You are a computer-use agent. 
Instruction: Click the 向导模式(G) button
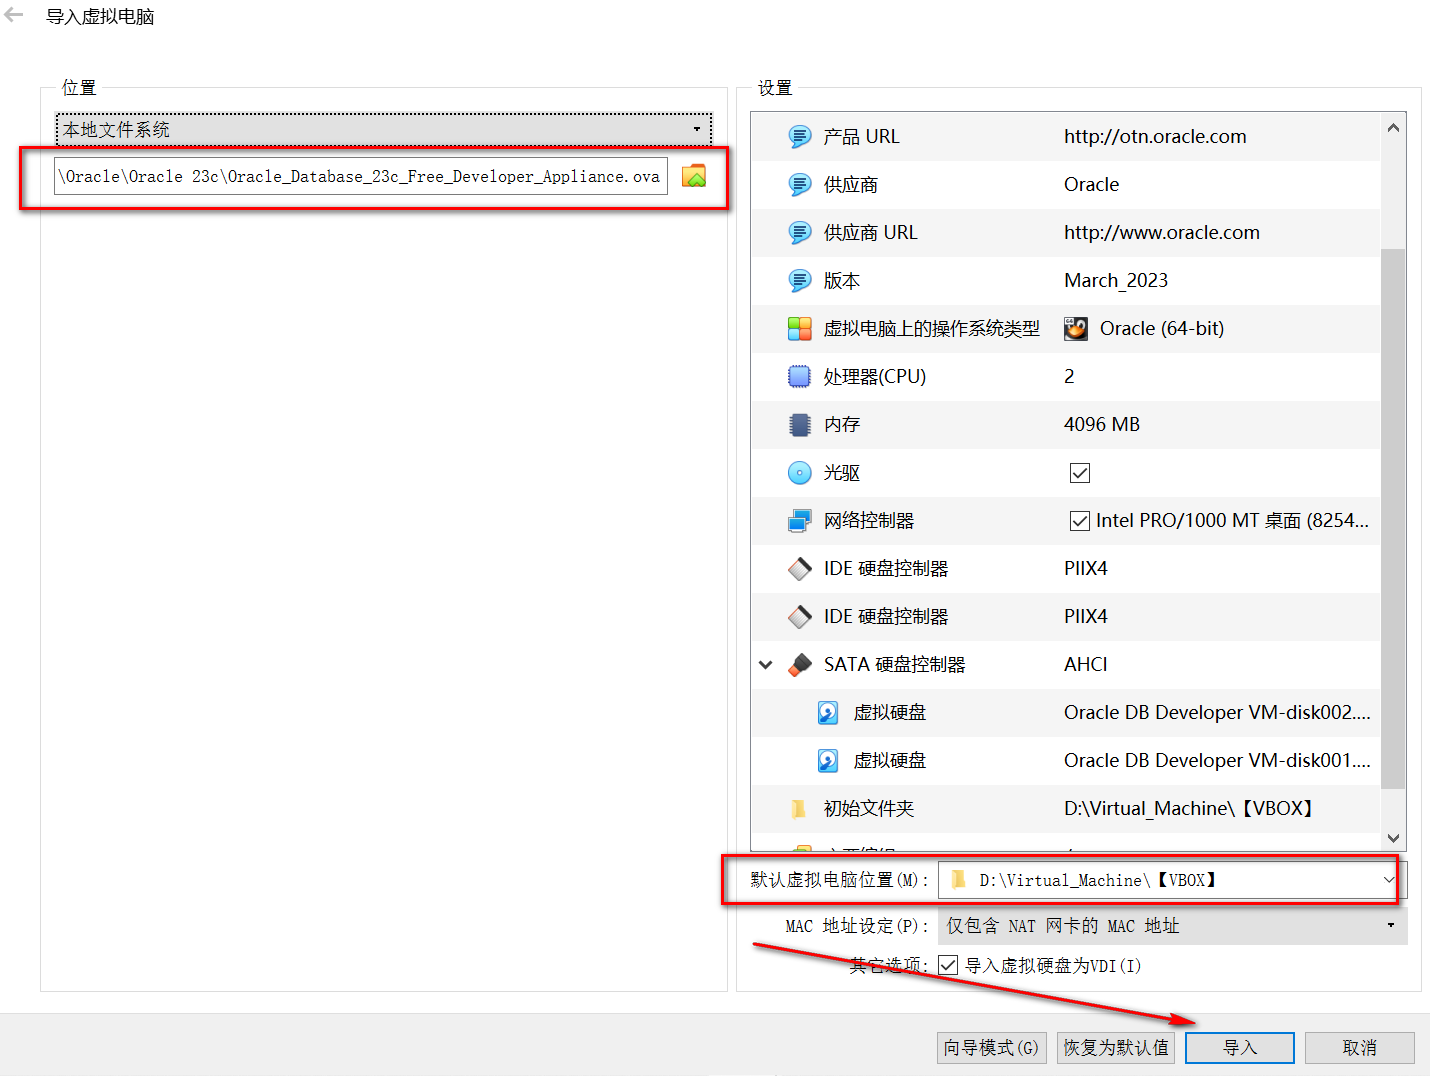(992, 1048)
